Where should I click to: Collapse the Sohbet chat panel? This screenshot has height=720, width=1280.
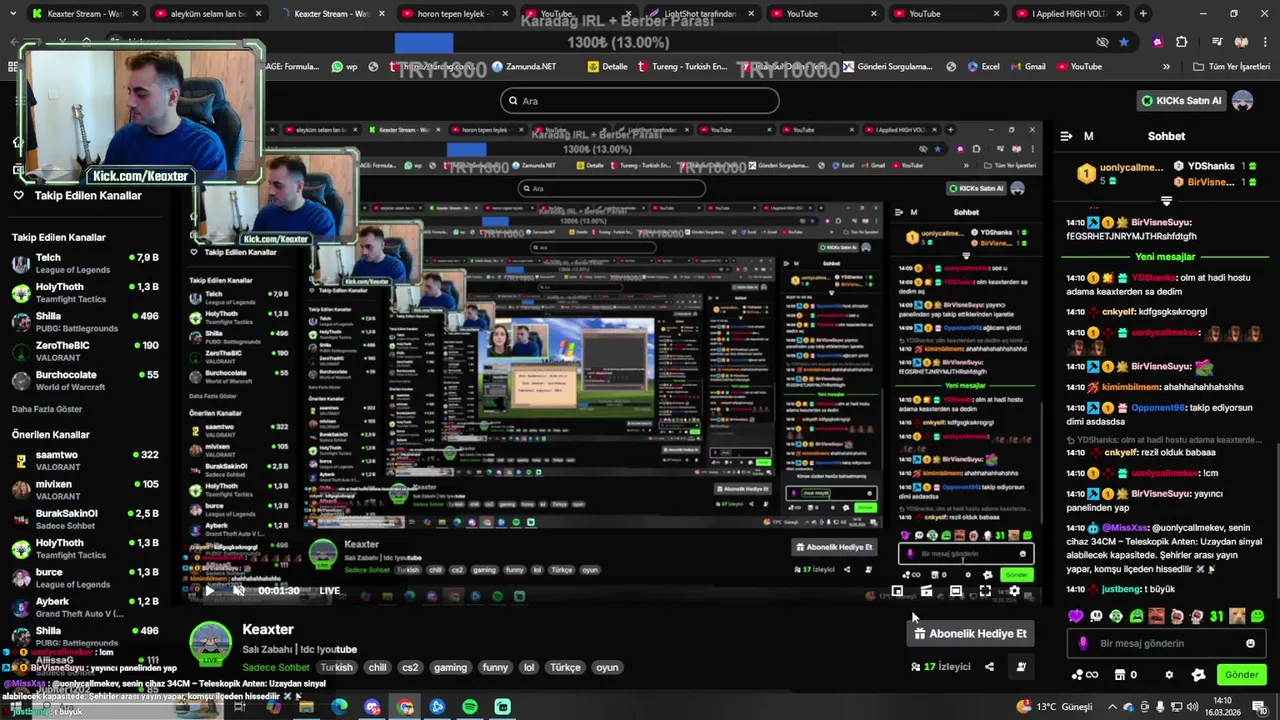click(1066, 136)
